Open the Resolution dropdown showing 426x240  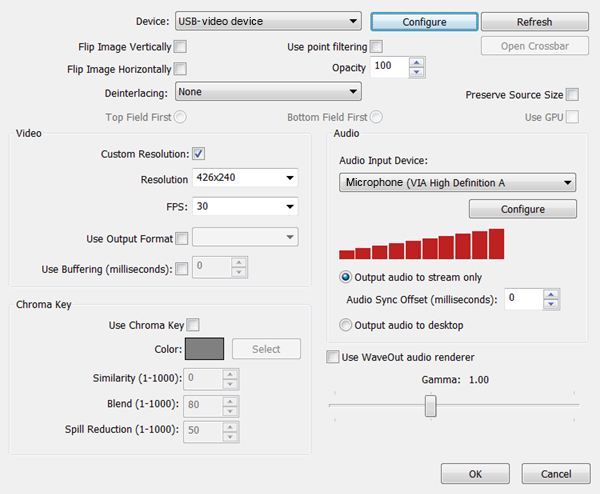[x=245, y=178]
